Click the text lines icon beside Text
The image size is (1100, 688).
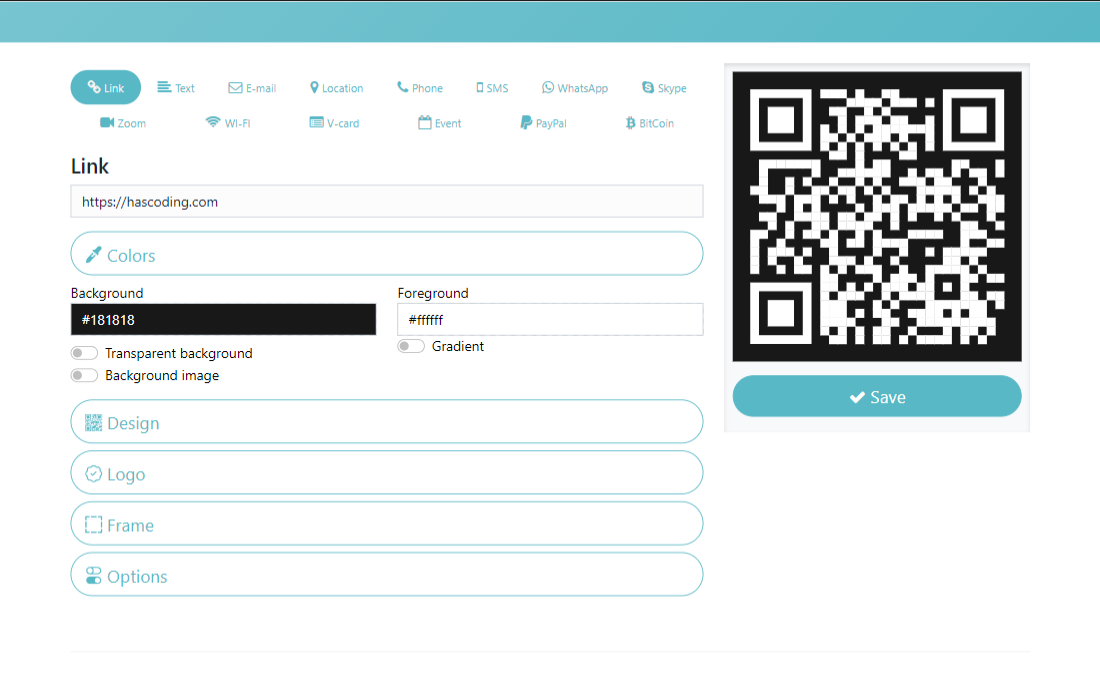pyautogui.click(x=164, y=87)
